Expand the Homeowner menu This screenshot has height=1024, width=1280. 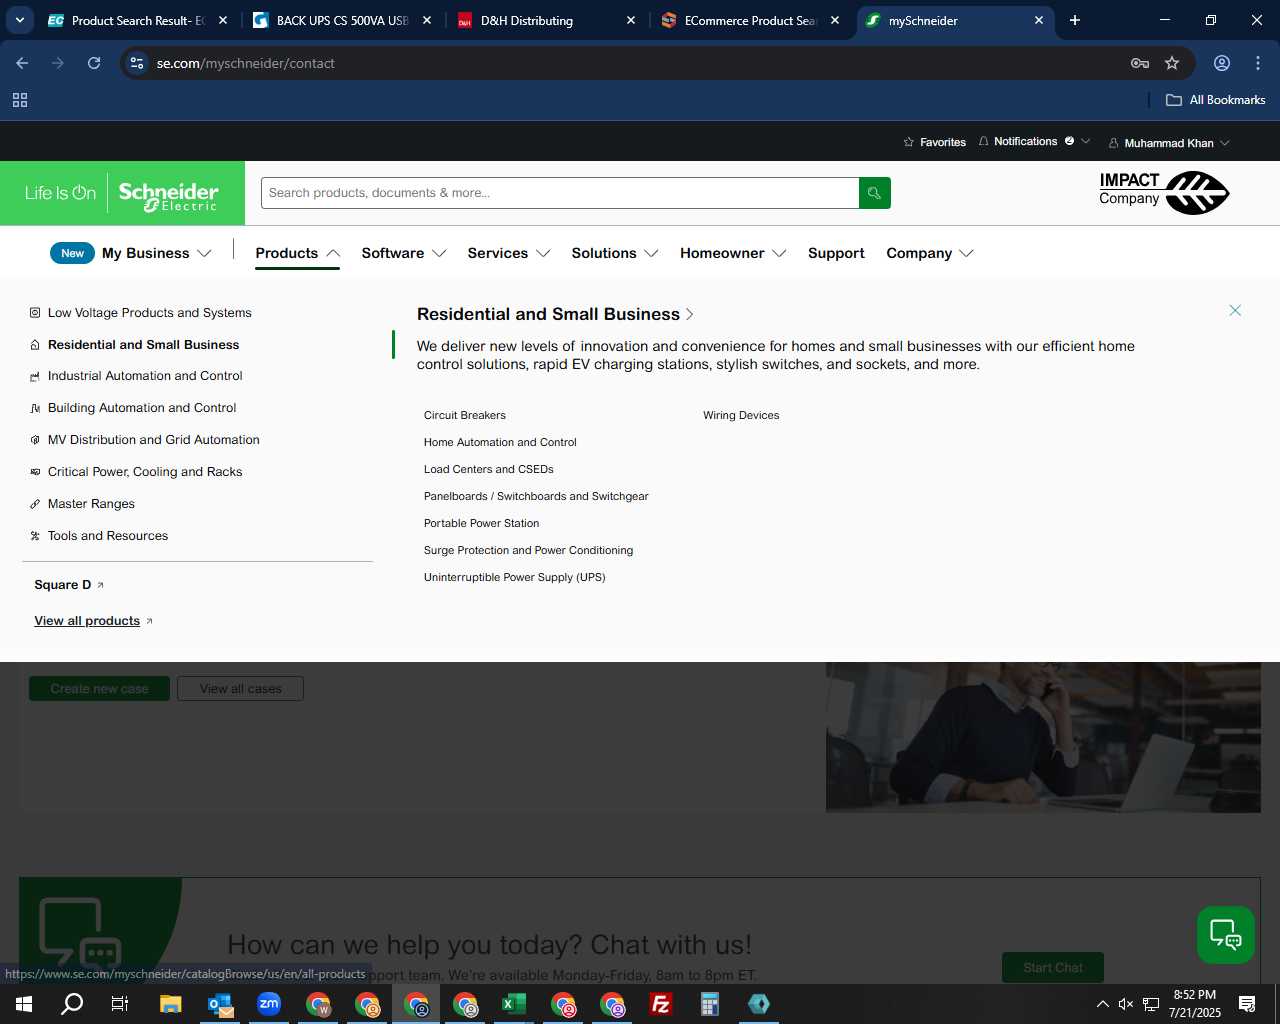(x=733, y=253)
